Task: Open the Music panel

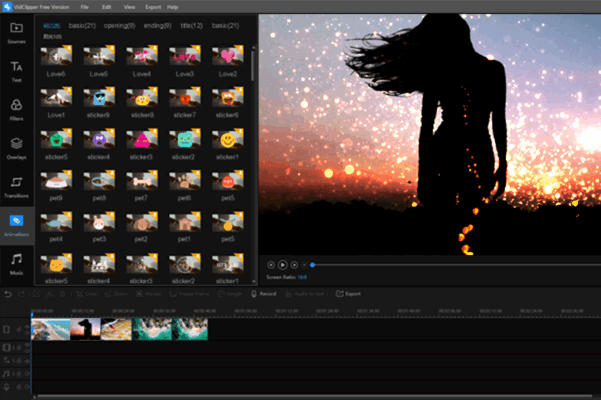Action: (x=16, y=264)
